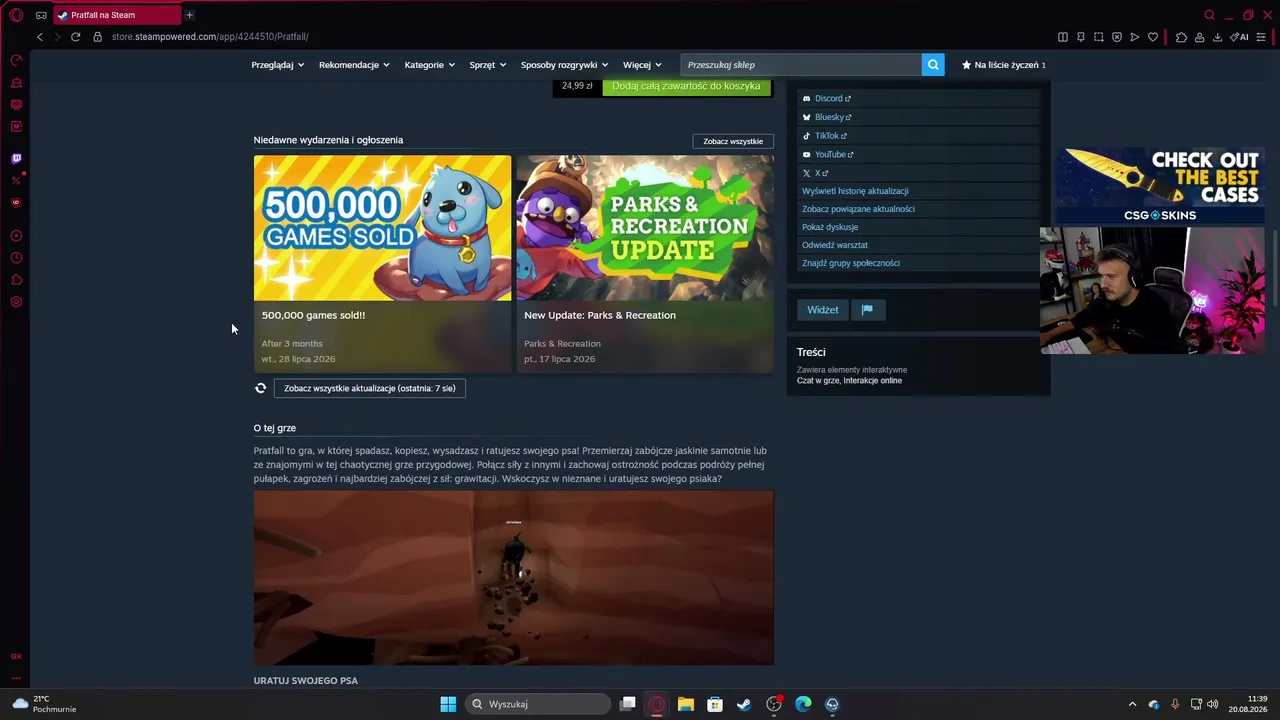Image resolution: width=1280 pixels, height=720 pixels.
Task: Open Microsoft Store from the taskbar
Action: [x=715, y=704]
